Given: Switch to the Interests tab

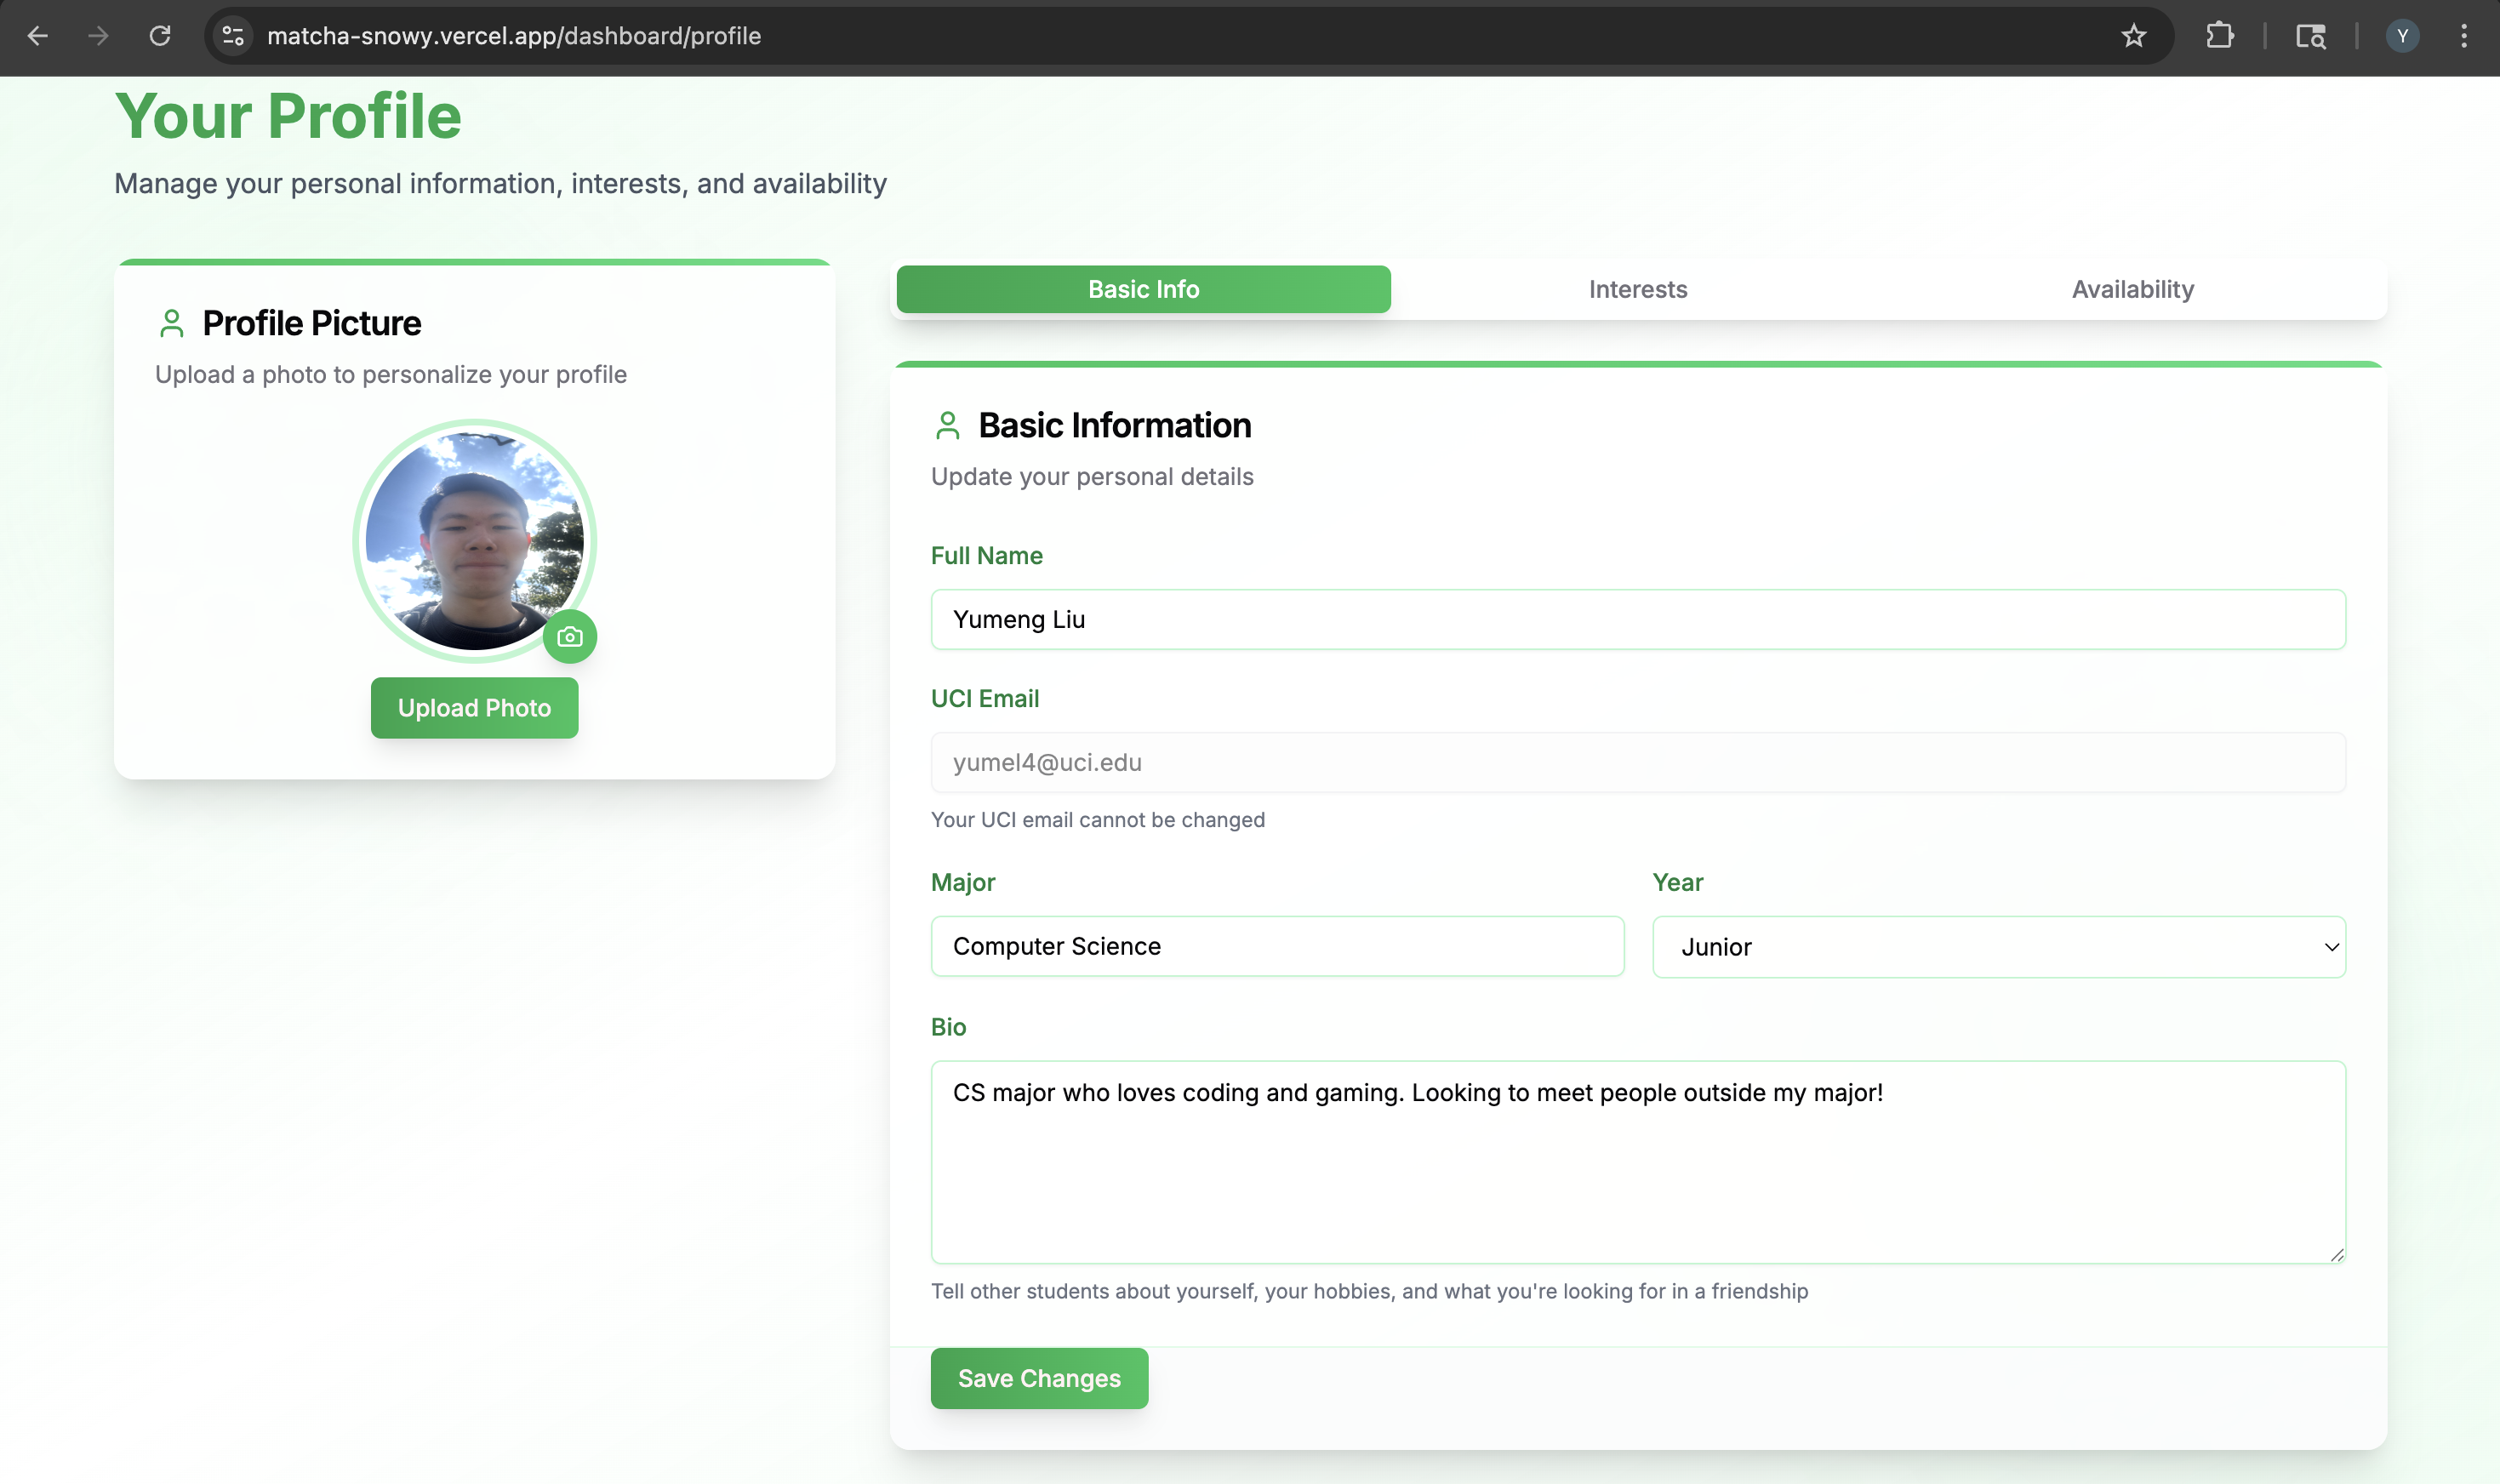Looking at the screenshot, I should (x=1637, y=289).
